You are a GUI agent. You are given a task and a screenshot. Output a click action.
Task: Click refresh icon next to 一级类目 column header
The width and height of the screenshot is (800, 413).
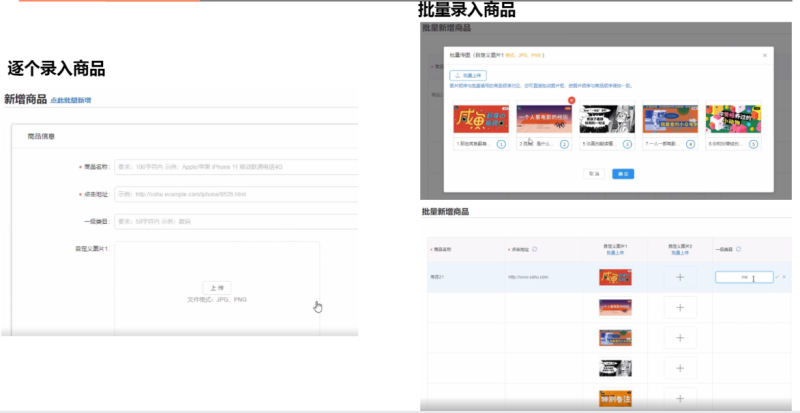738,249
